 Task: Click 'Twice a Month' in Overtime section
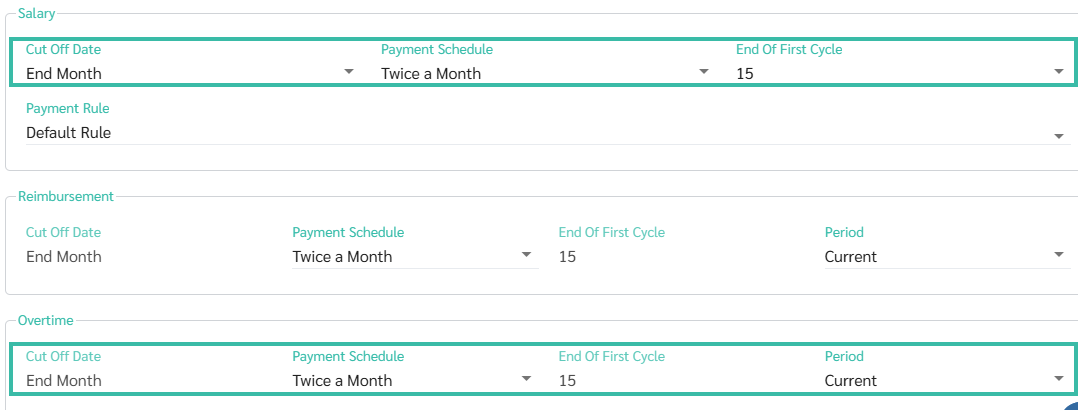(x=342, y=381)
